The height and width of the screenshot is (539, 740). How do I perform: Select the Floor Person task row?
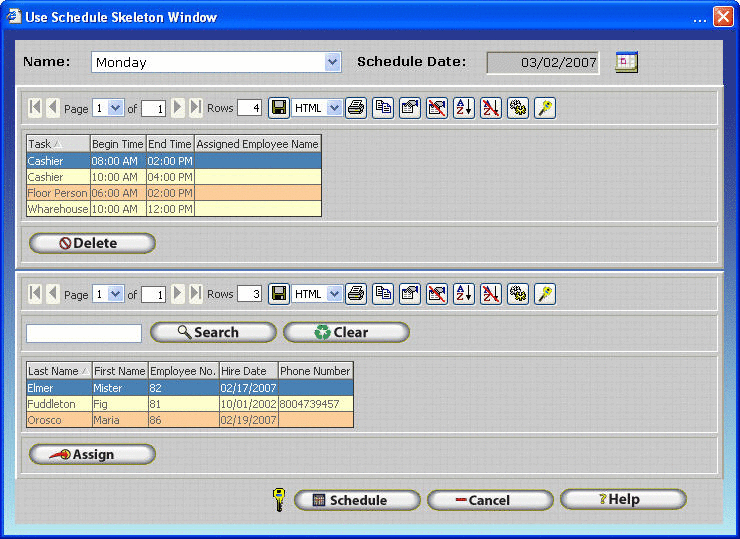[58, 193]
